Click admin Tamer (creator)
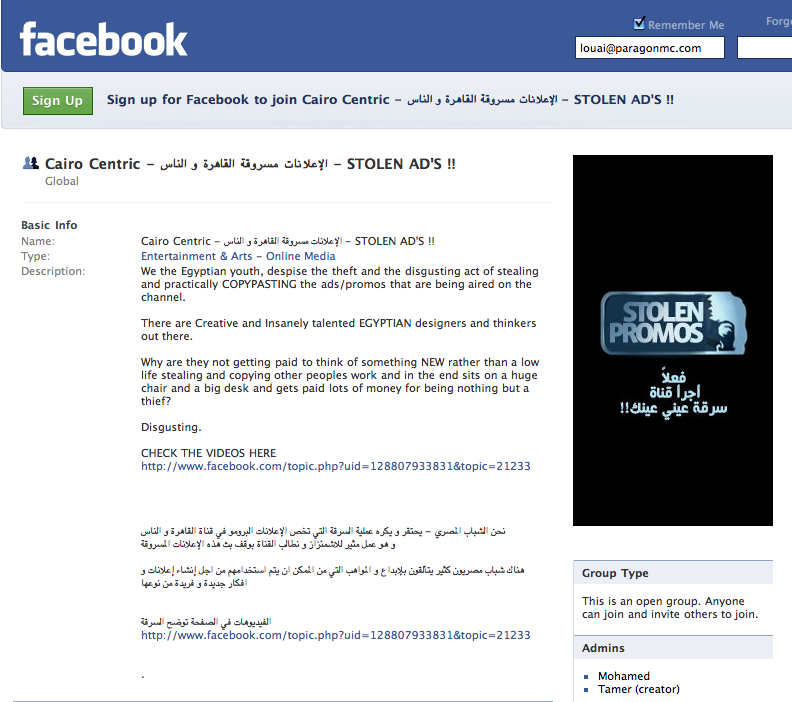792x702 pixels. pos(638,689)
